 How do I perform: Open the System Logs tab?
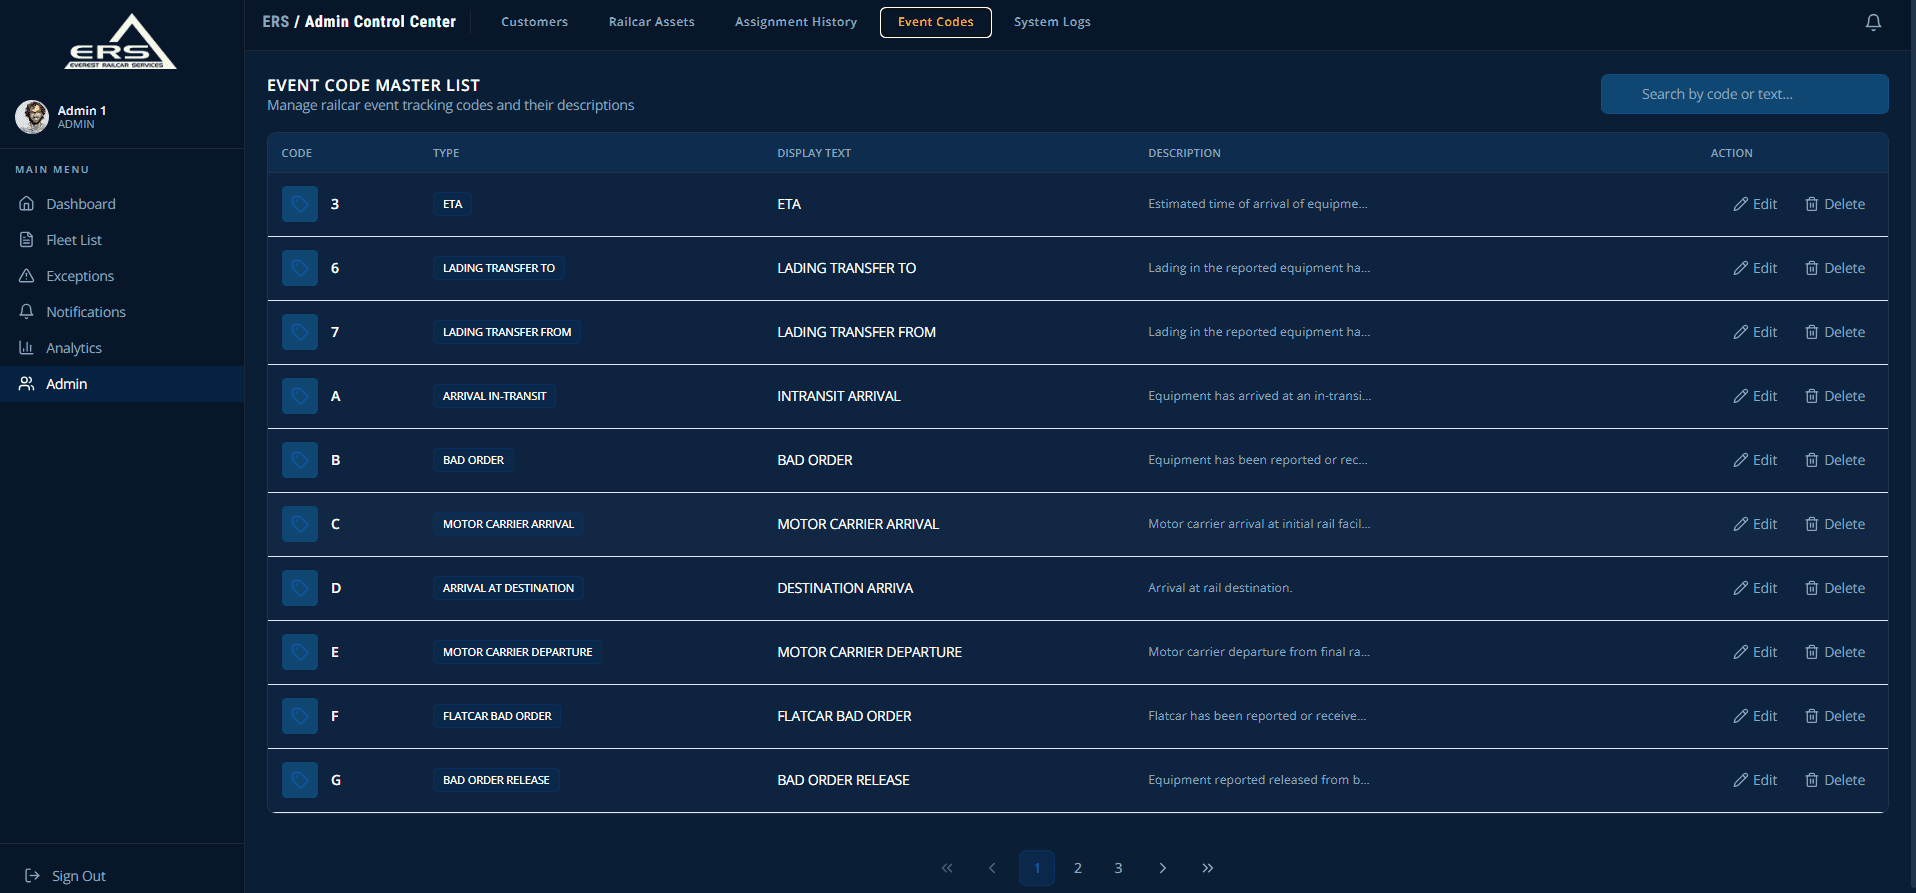pyautogui.click(x=1052, y=22)
